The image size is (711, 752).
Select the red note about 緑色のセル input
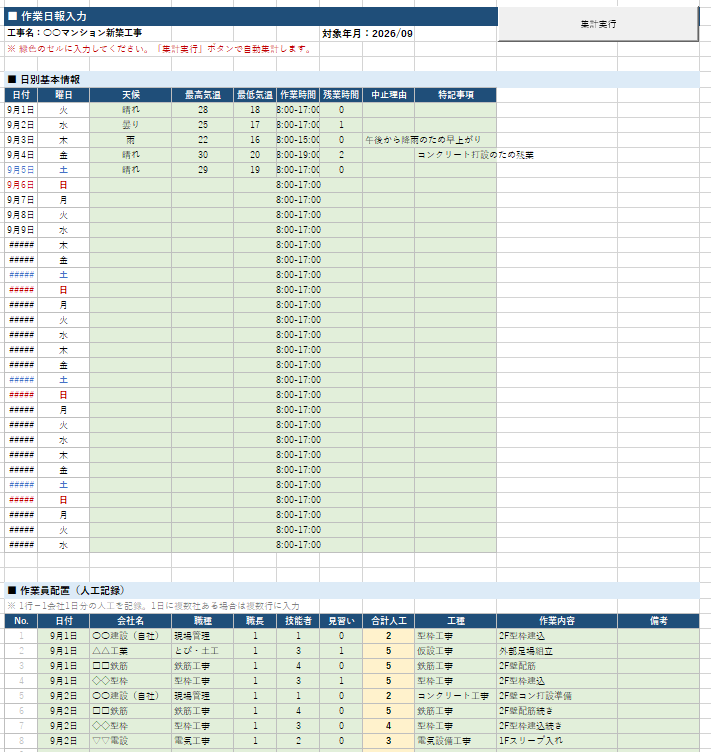pos(160,49)
